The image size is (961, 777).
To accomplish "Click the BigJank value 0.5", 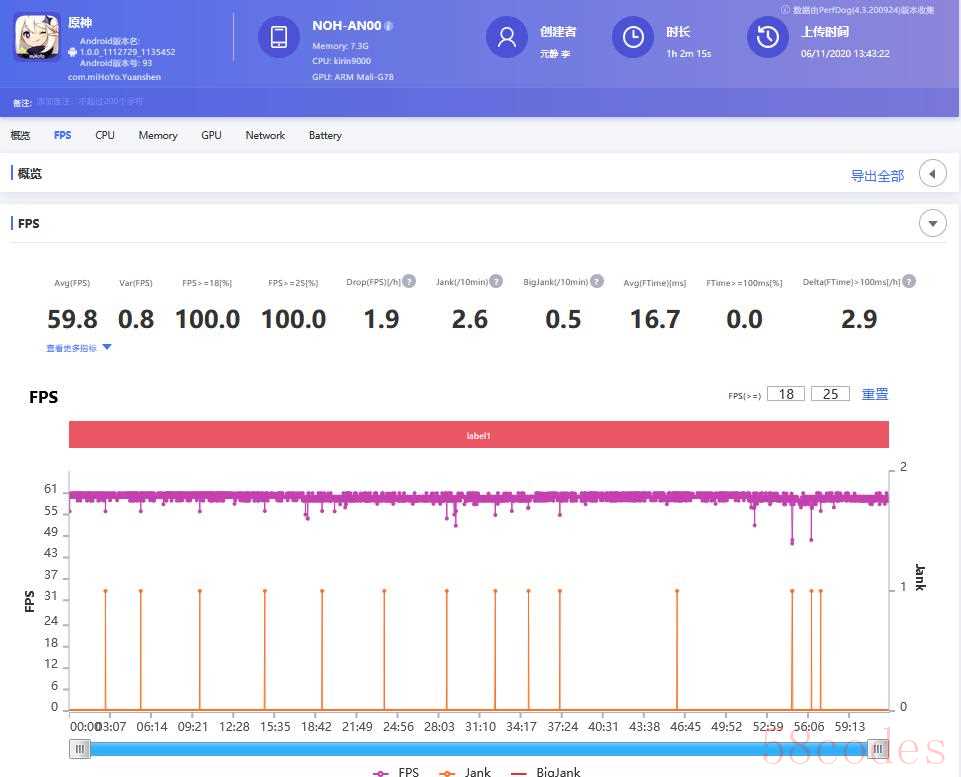I will pyautogui.click(x=563, y=319).
